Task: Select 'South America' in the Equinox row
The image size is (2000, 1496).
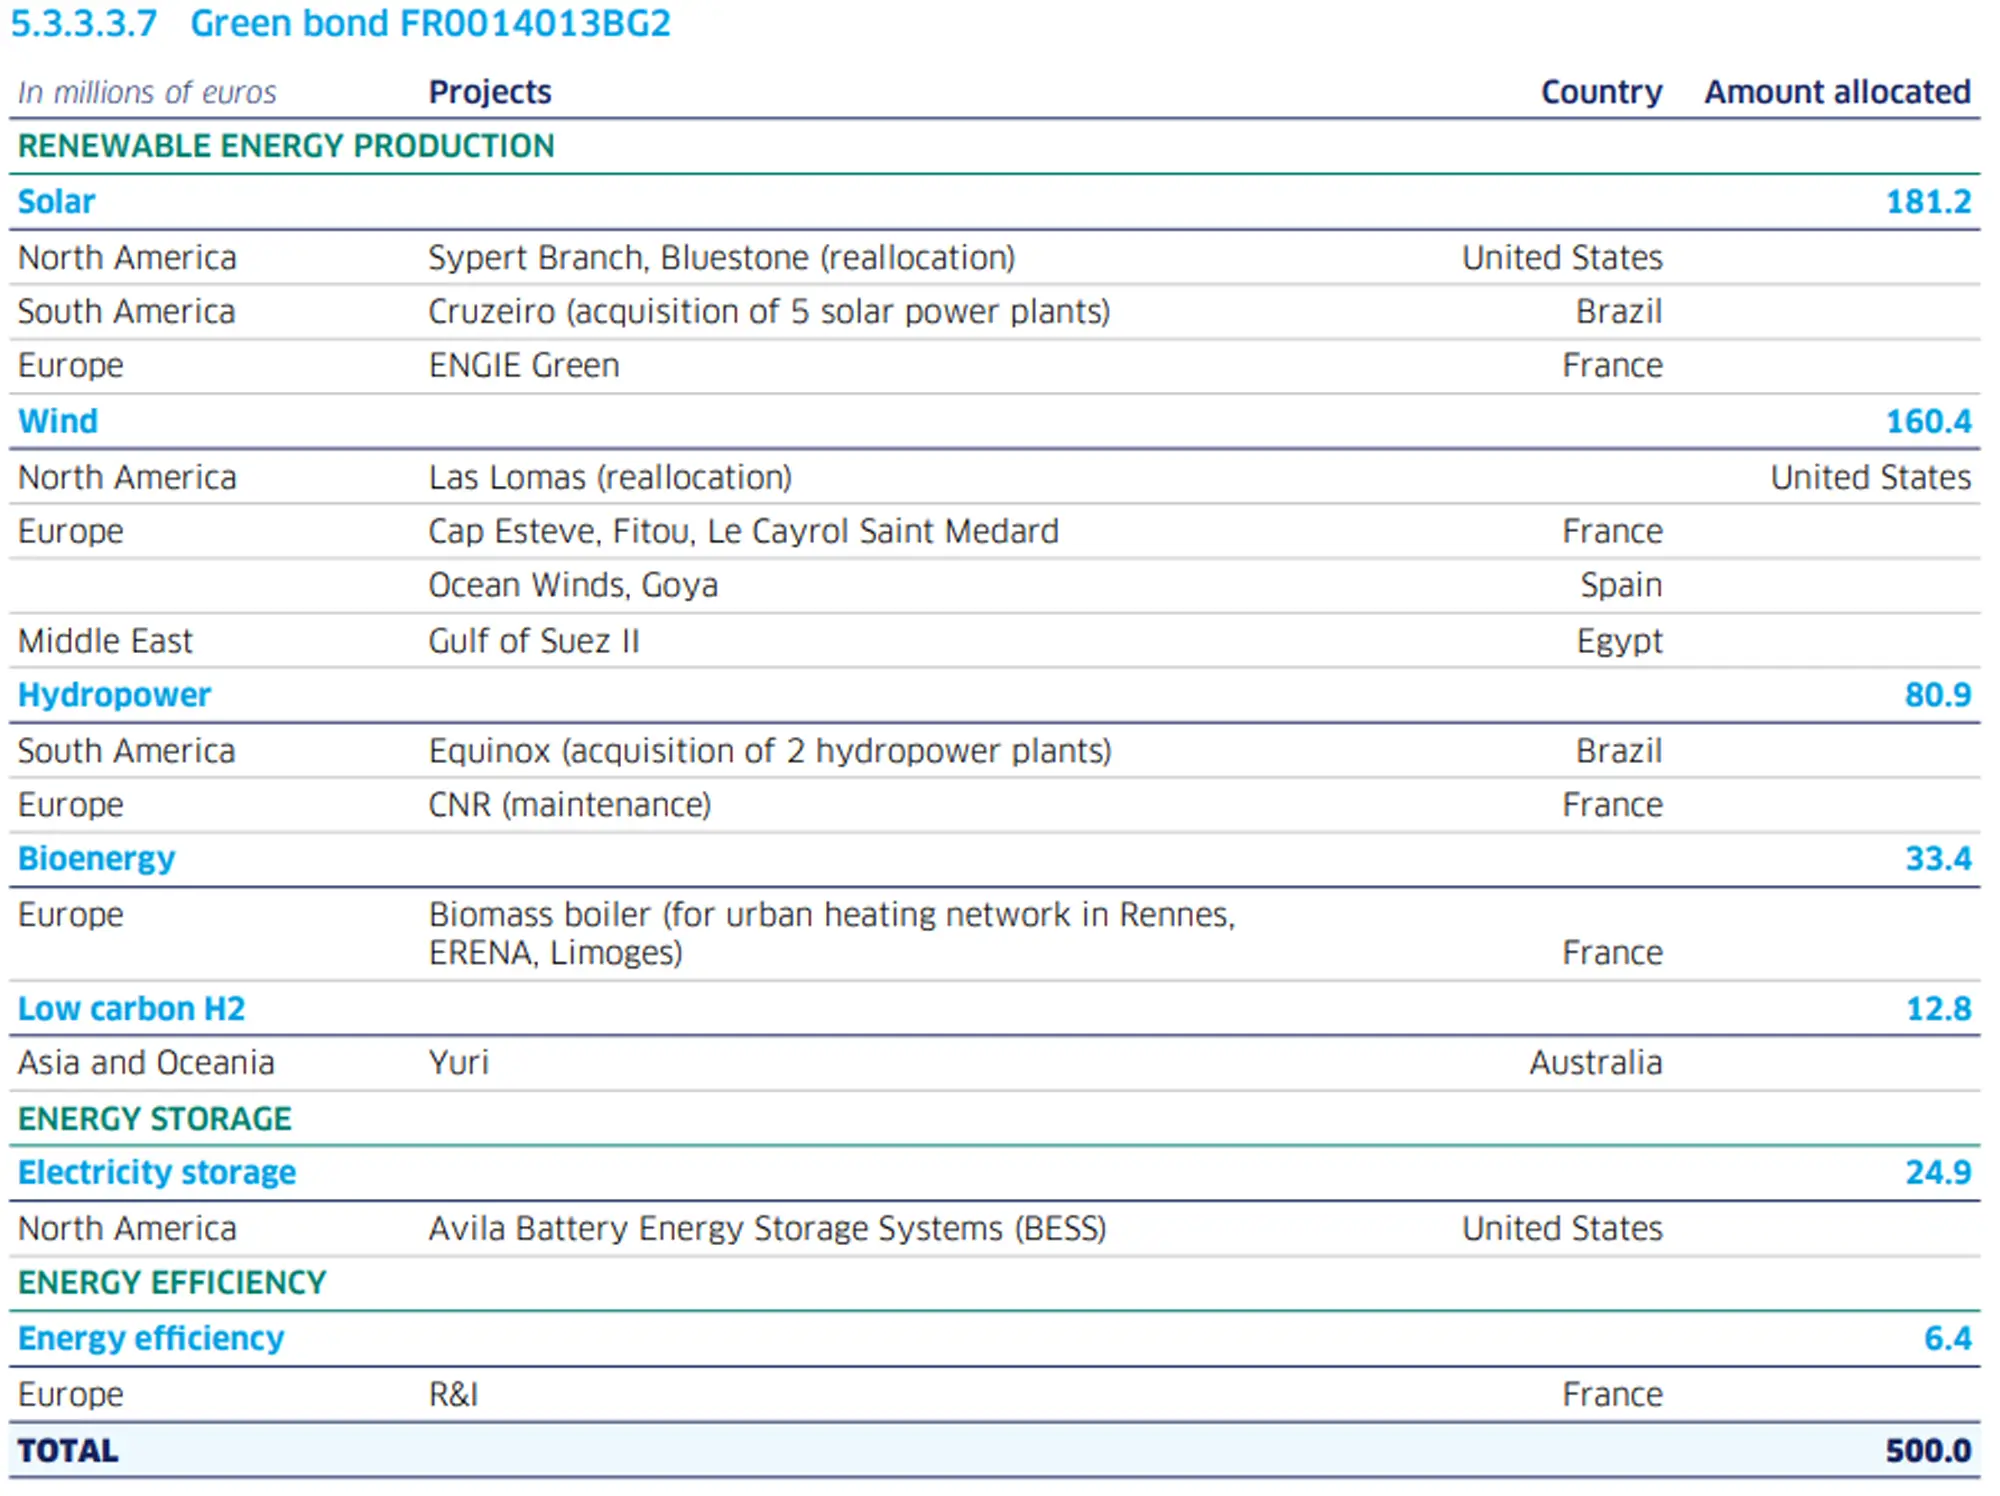Action: point(126,751)
